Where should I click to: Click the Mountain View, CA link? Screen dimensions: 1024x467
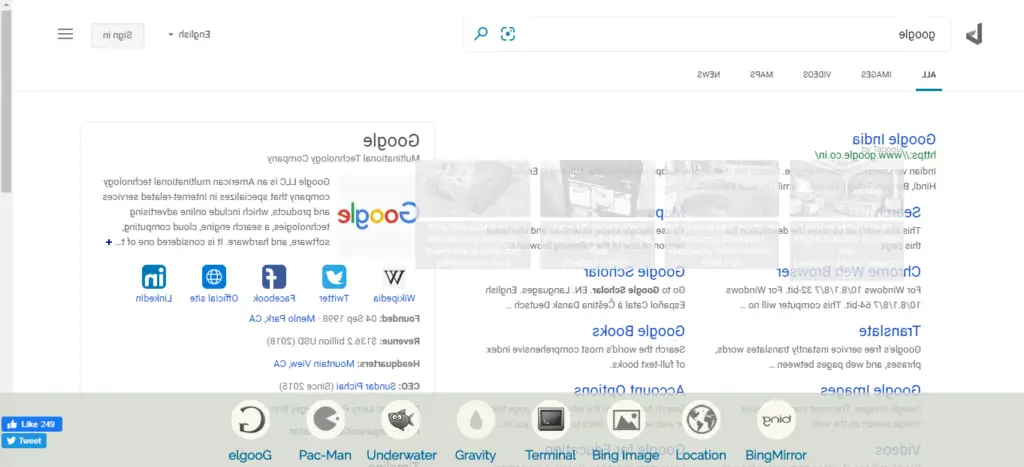click(x=313, y=364)
